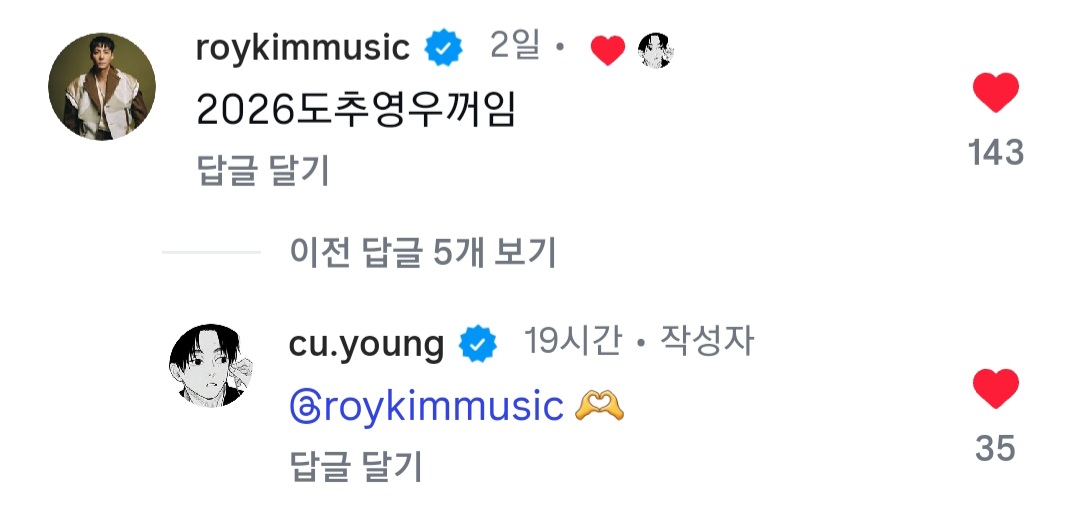Click the line beside previous replies

pos(211,252)
